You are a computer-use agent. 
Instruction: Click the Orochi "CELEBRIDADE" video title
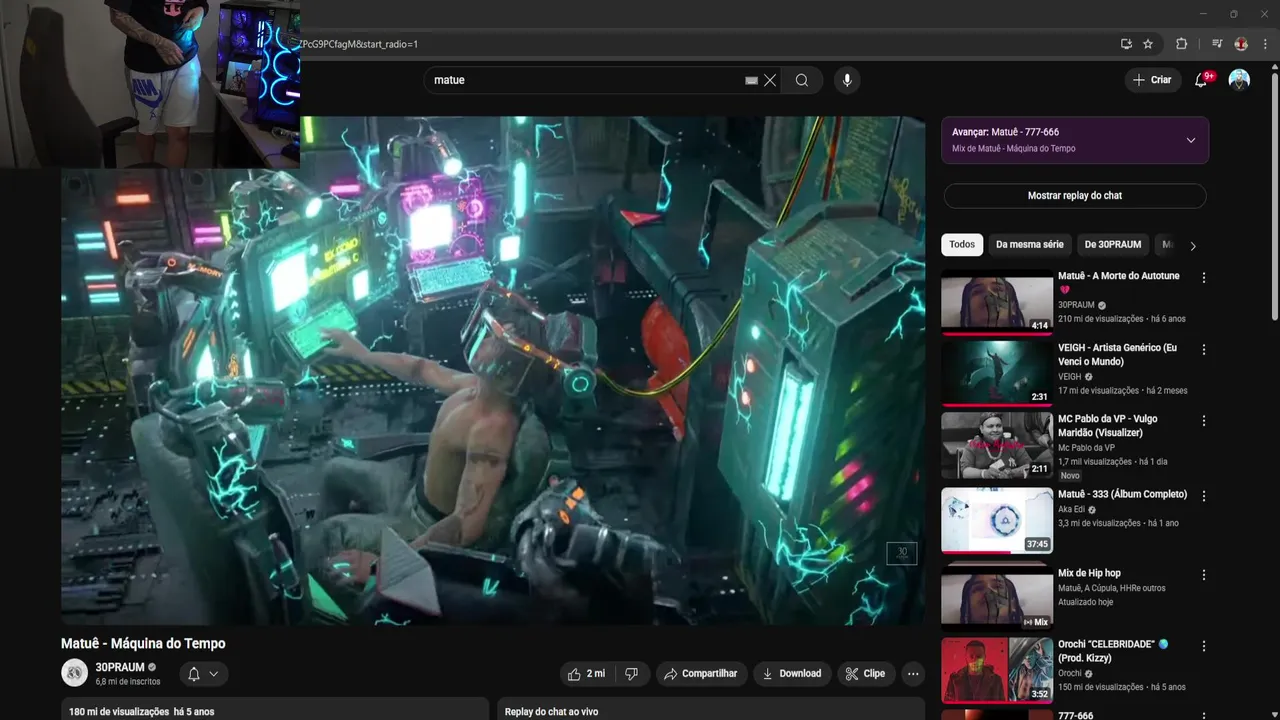point(1113,651)
